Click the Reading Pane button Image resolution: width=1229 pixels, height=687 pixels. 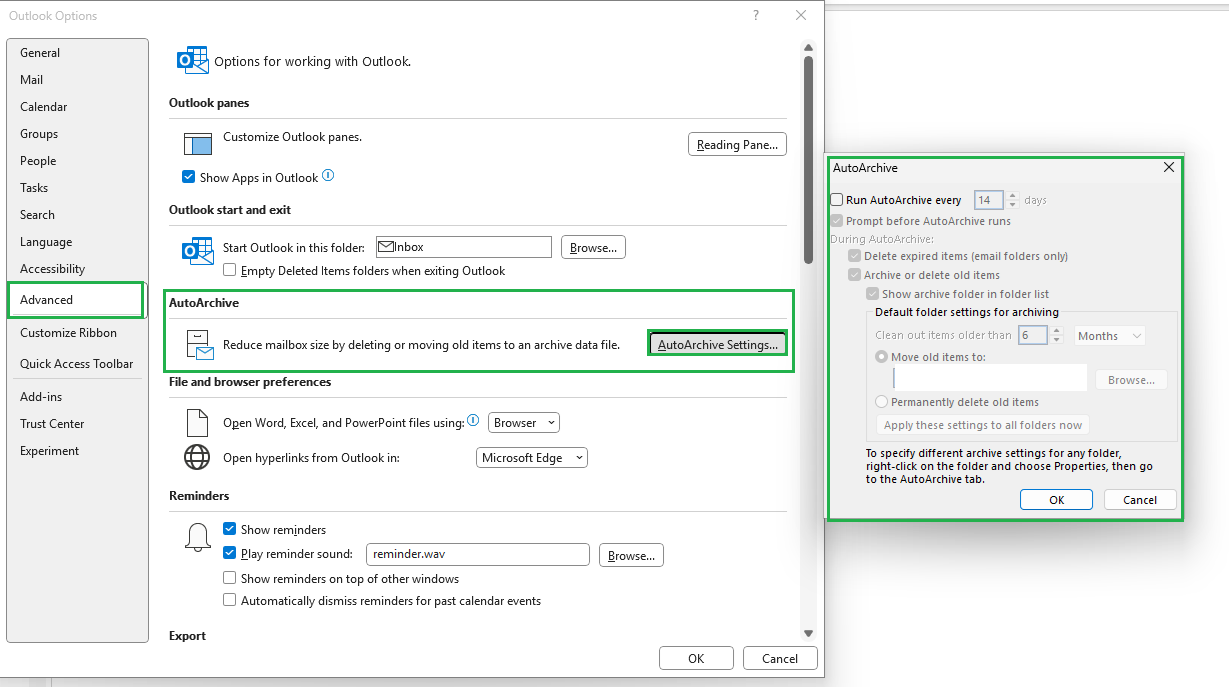point(737,145)
